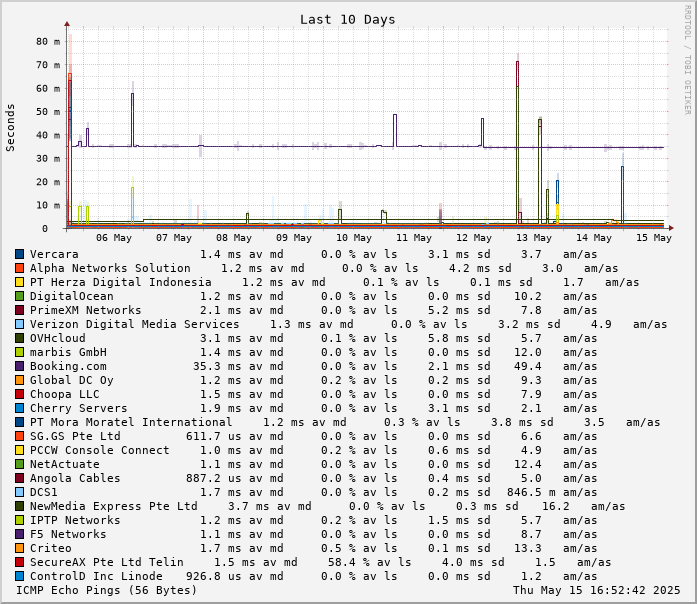Click the 13 May axis label
This screenshot has width=697, height=604.
coord(534,238)
